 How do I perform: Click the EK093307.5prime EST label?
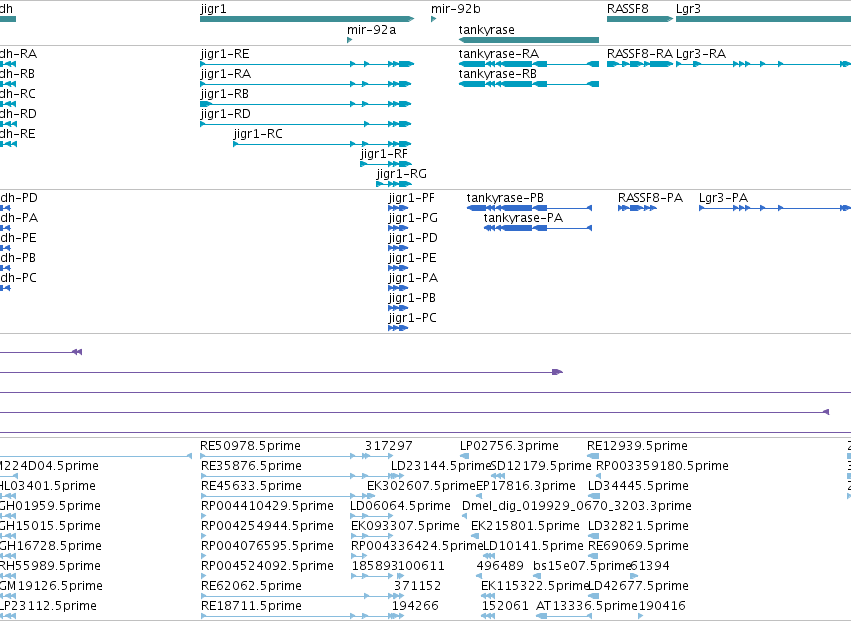click(405, 527)
